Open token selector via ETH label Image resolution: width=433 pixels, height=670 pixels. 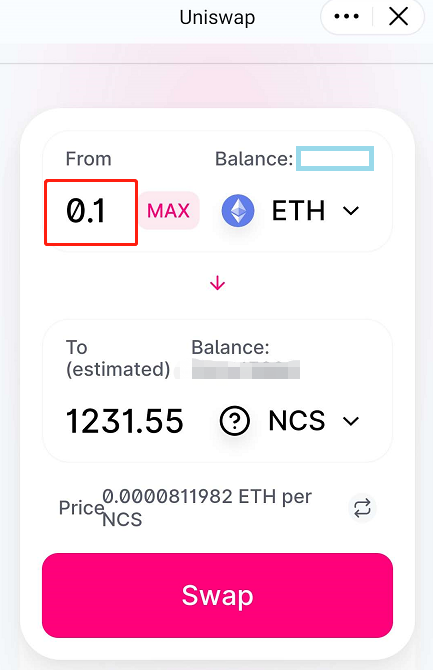click(x=298, y=211)
